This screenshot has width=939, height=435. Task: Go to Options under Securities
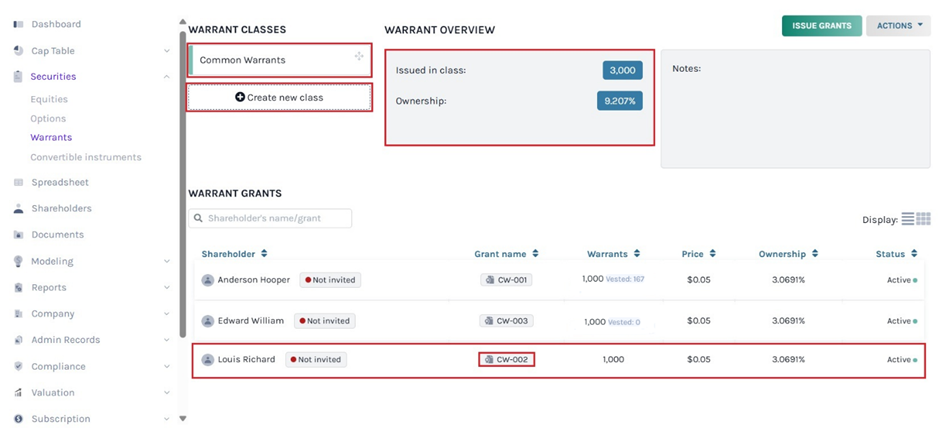pos(48,119)
